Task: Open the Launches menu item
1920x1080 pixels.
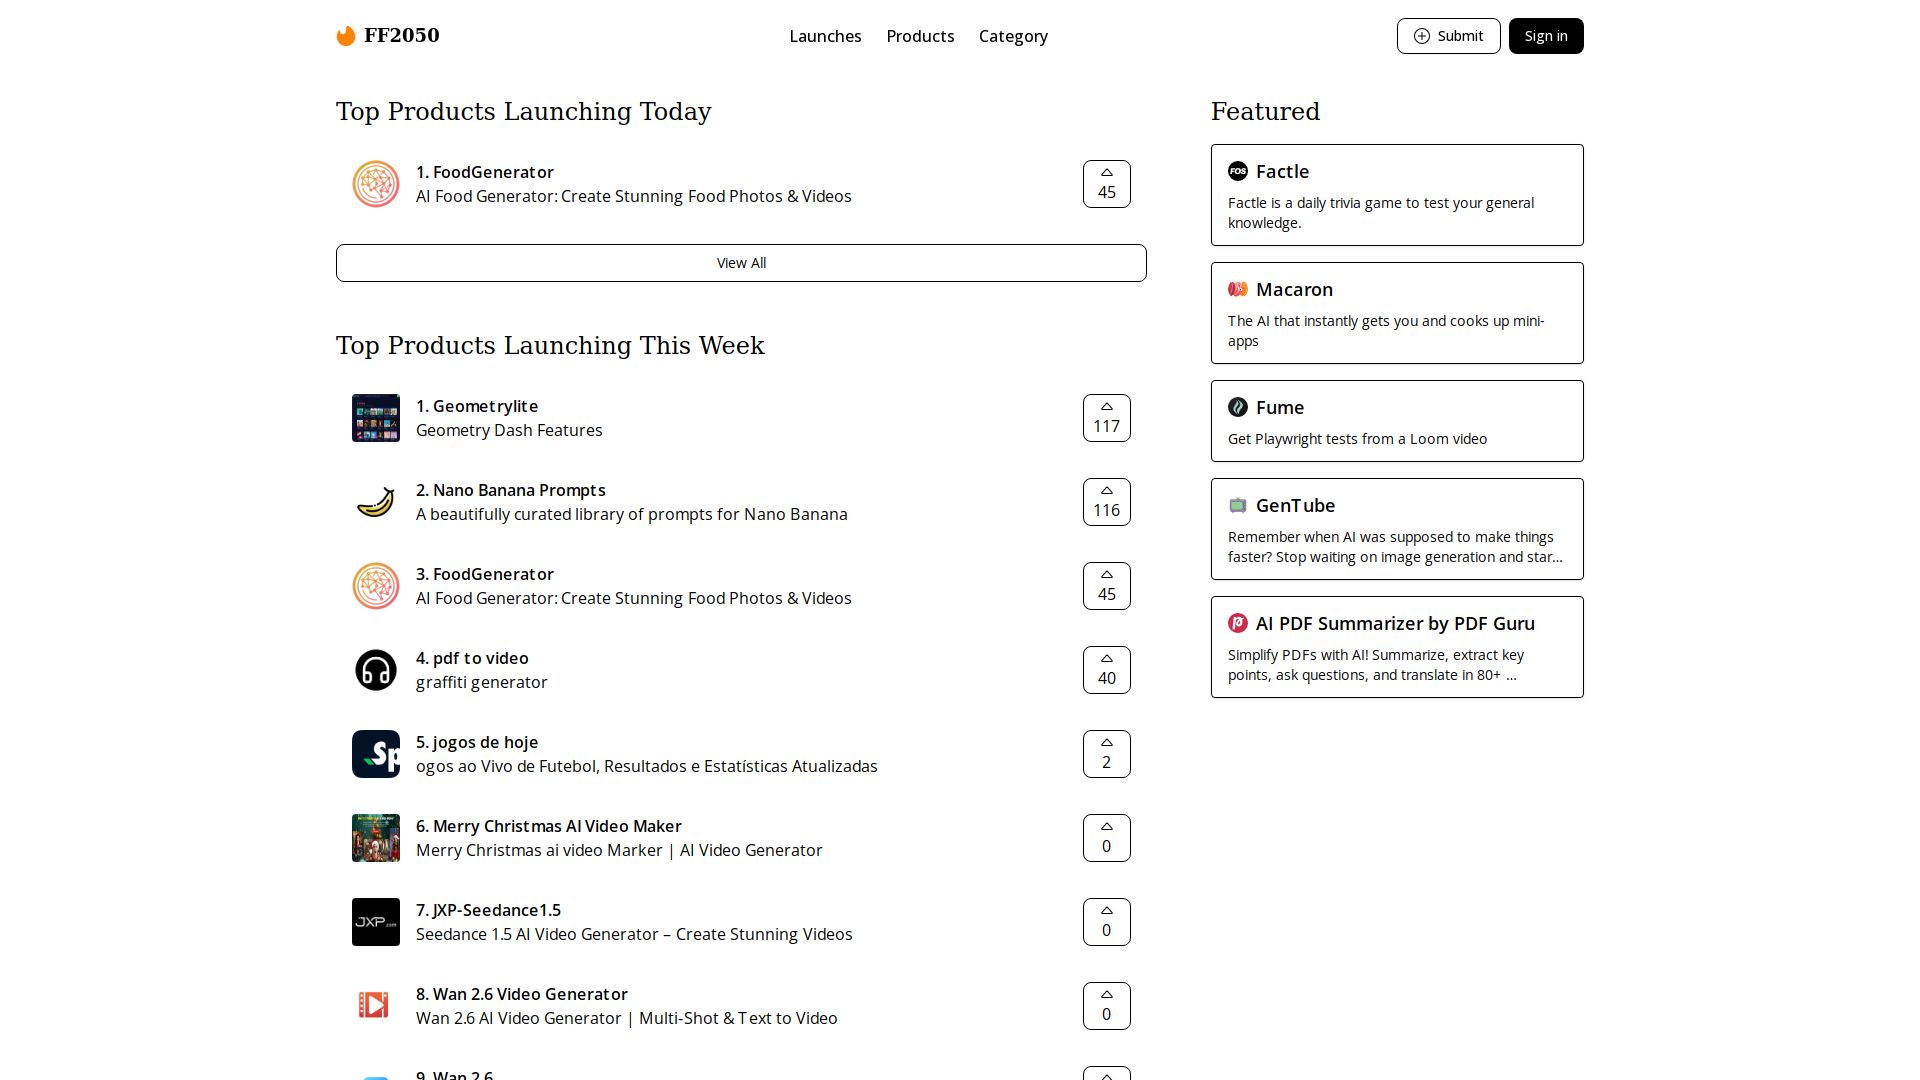Action: [x=825, y=36]
